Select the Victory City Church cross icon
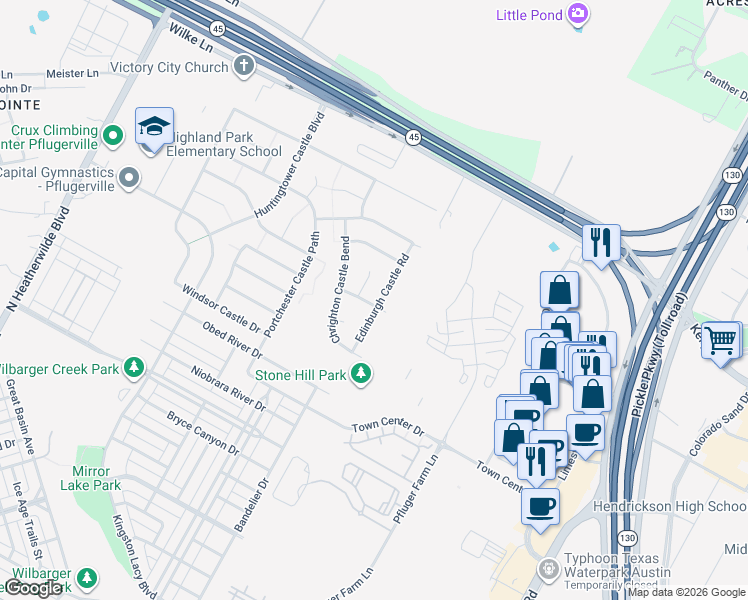The width and height of the screenshot is (748, 600). pyautogui.click(x=244, y=65)
